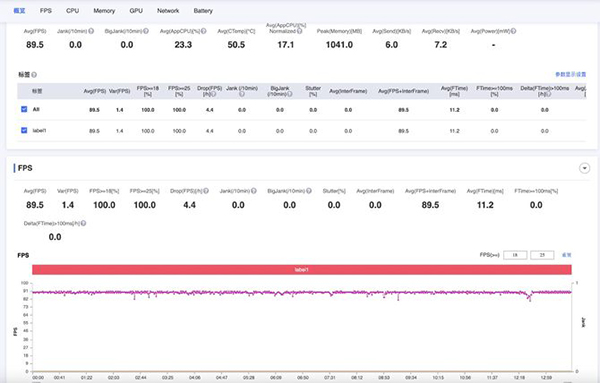Open the info icon beside top Jank(/10min)
Viewport: 600px width, 383px height.
91,31
